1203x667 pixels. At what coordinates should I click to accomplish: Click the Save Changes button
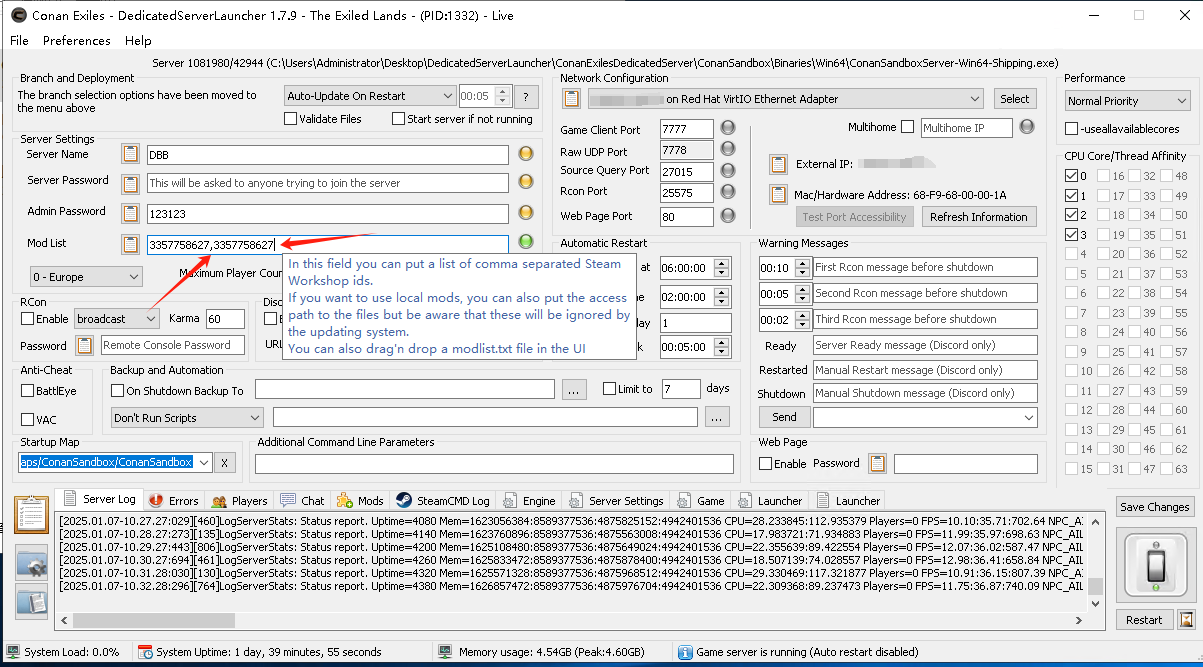pyautogui.click(x=1154, y=507)
